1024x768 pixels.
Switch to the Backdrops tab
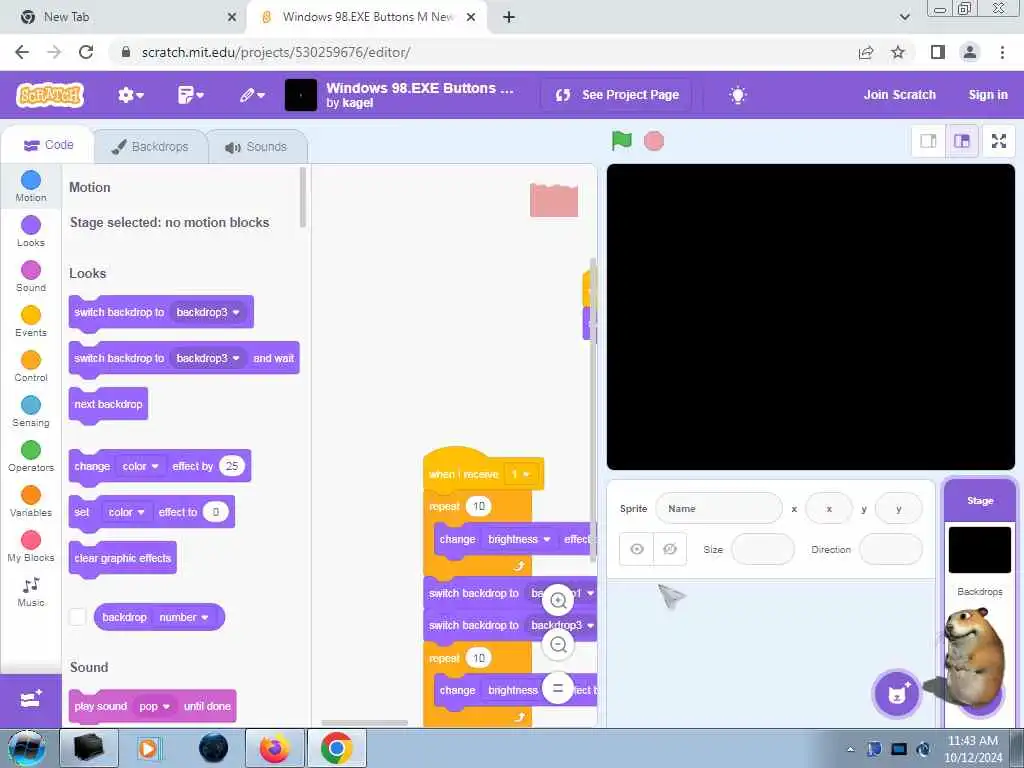(x=150, y=146)
